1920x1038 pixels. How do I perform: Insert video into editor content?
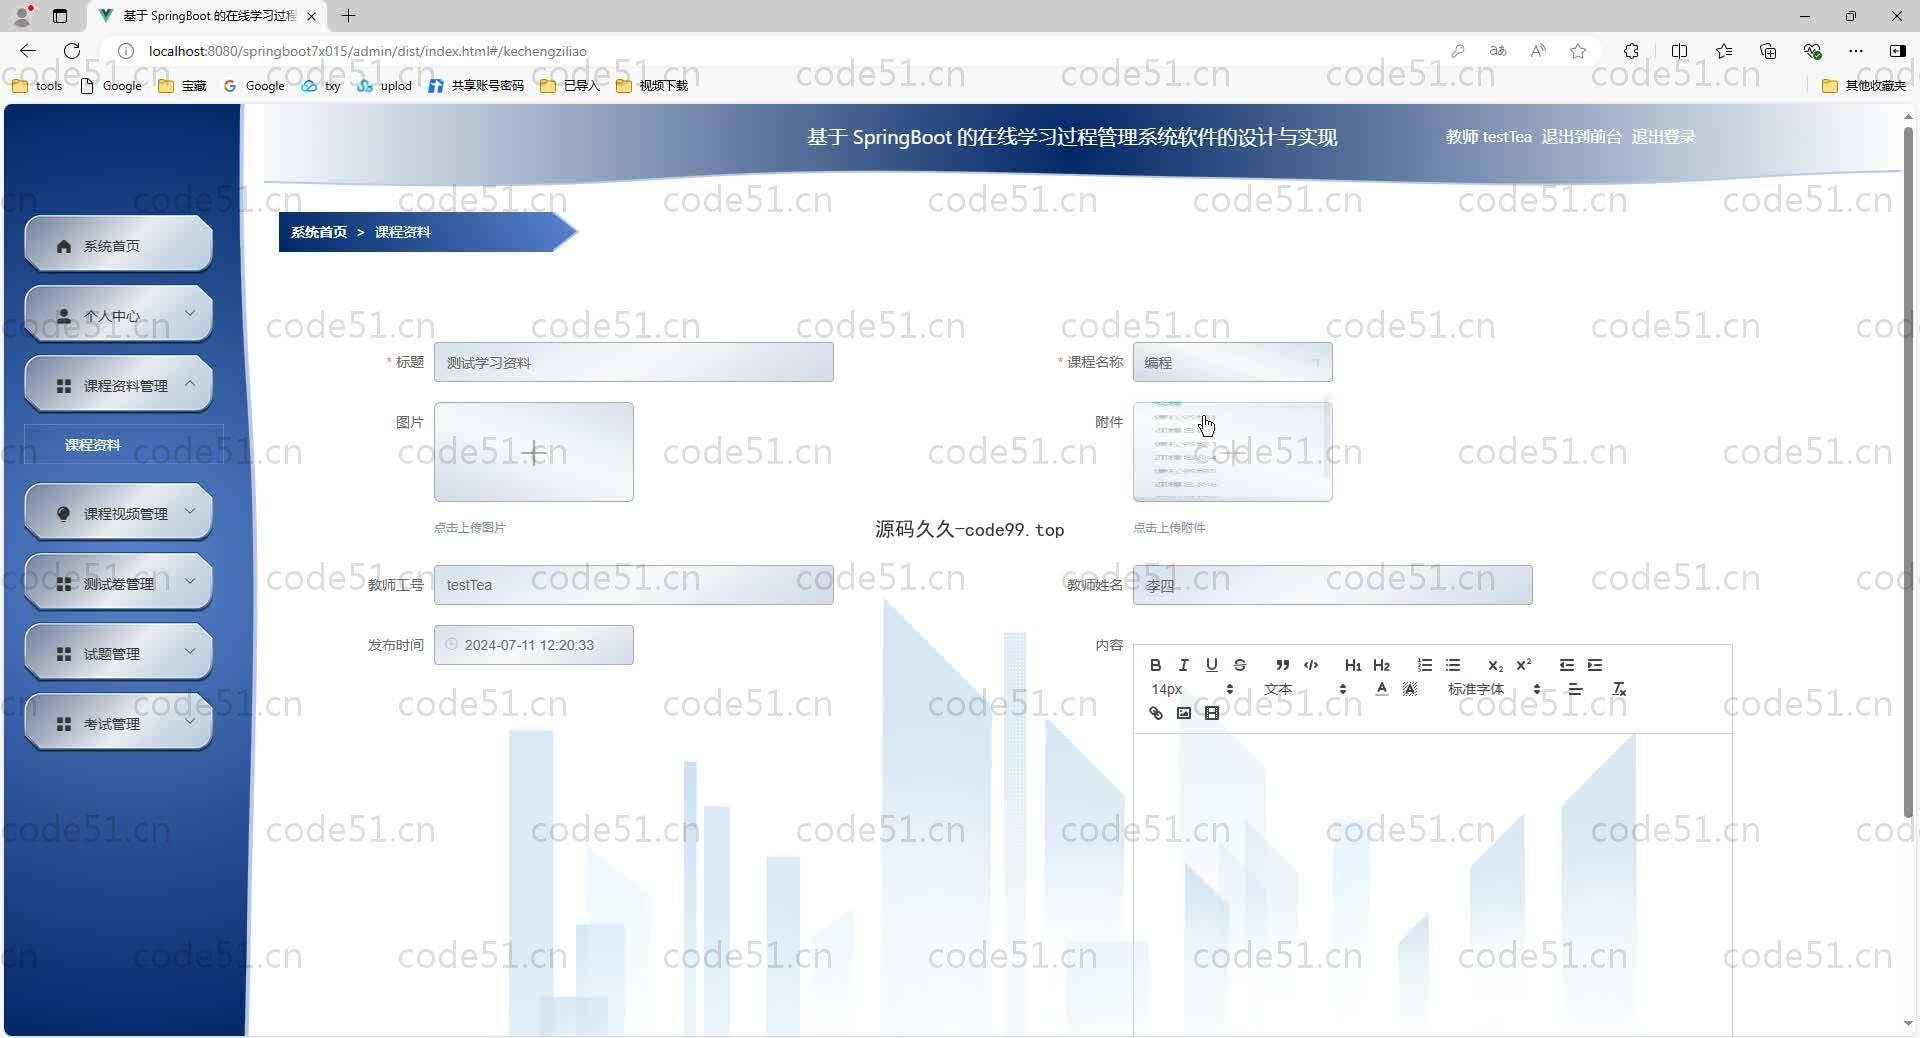click(x=1211, y=713)
